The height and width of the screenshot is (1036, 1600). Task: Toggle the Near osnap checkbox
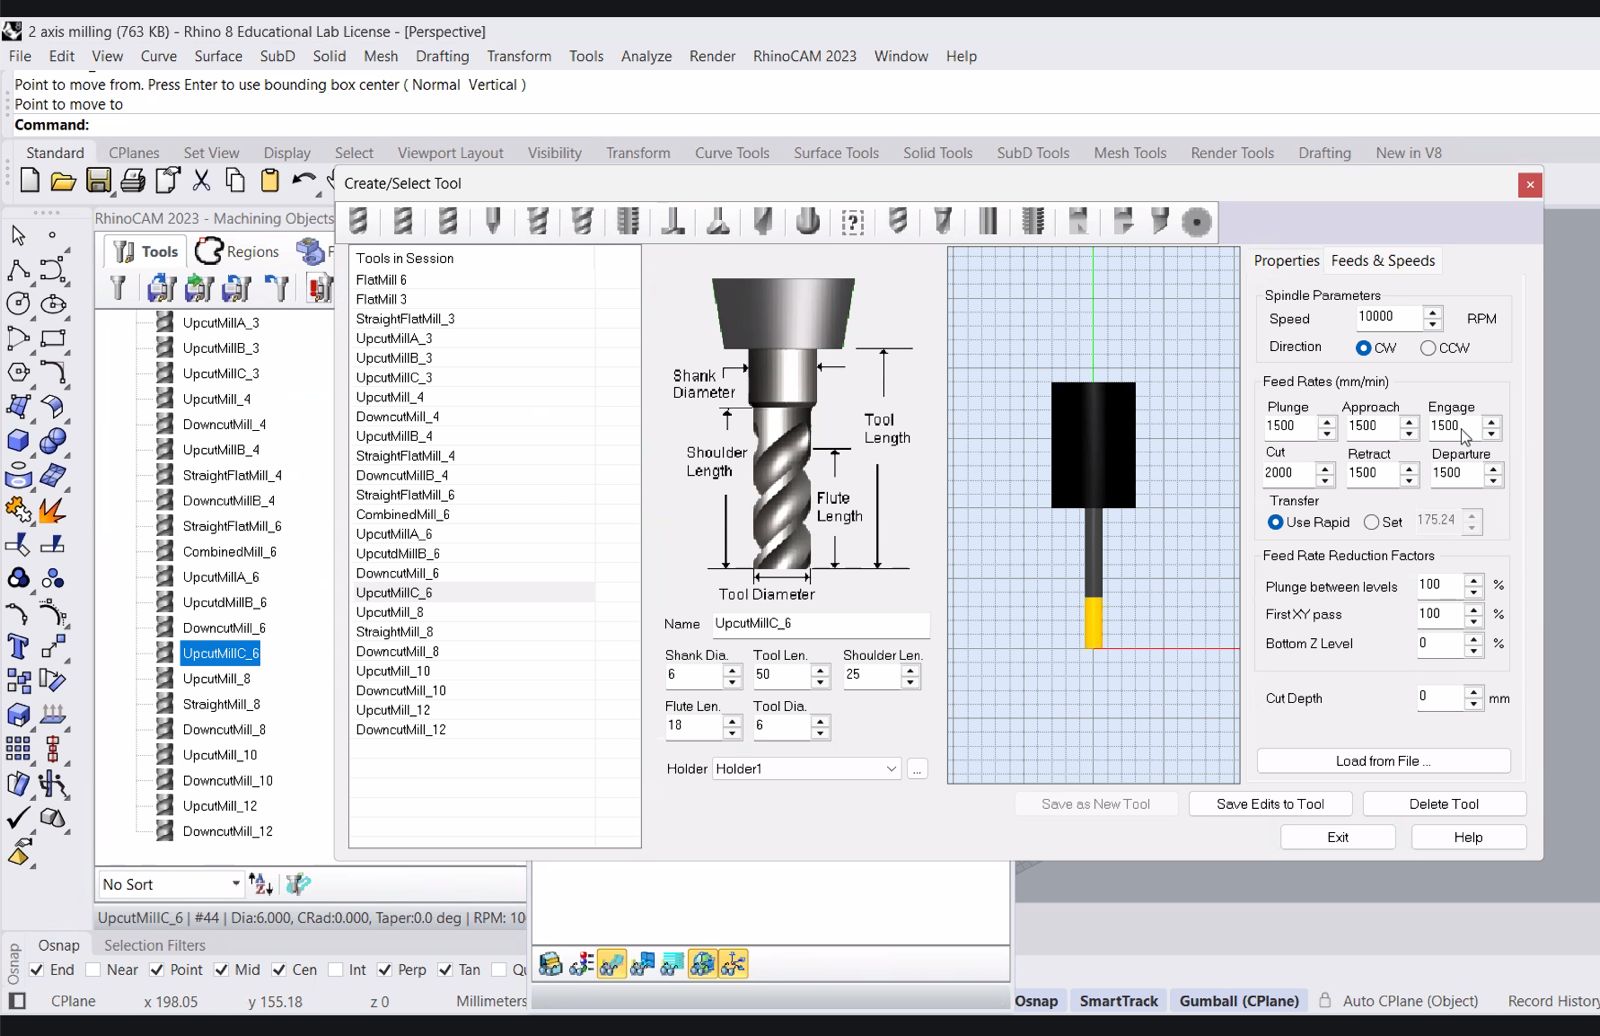[x=93, y=970]
